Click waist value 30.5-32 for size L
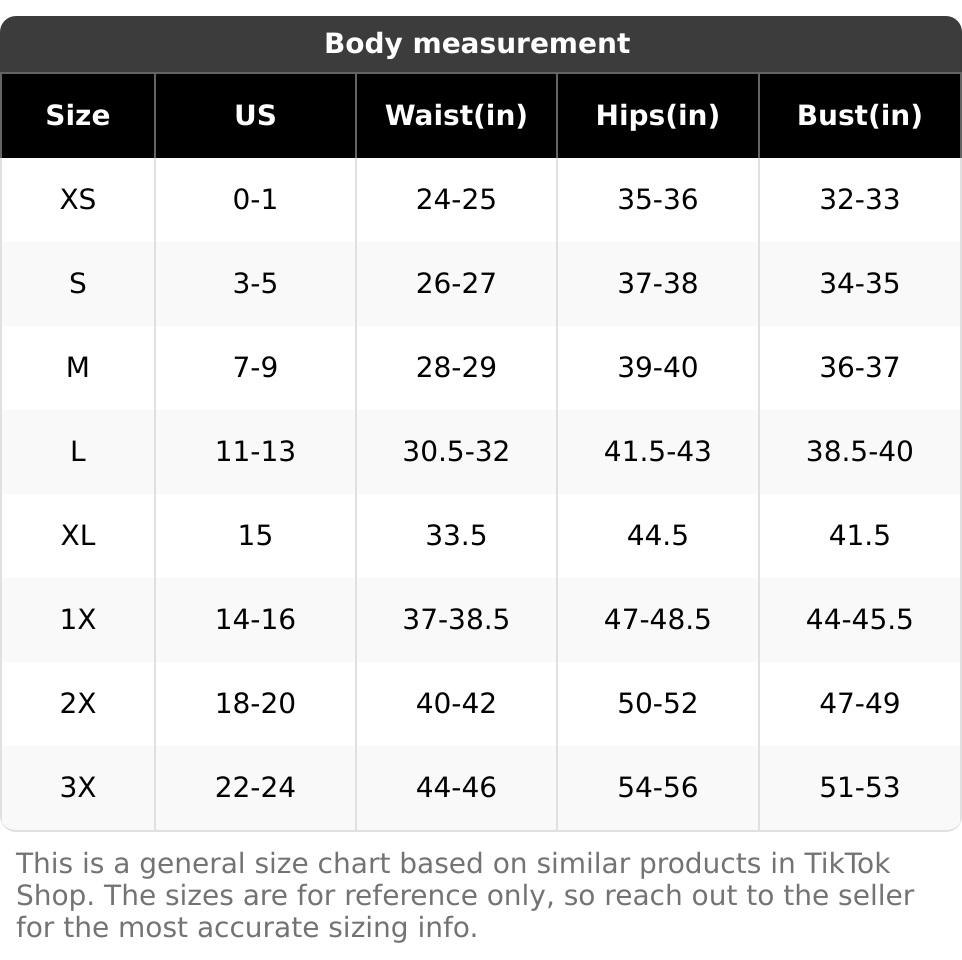The width and height of the screenshot is (962, 960). point(456,452)
